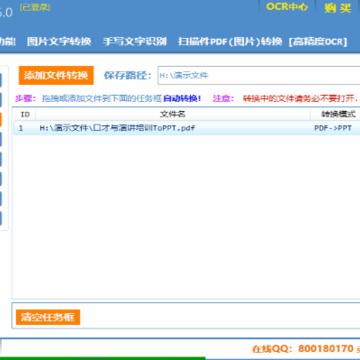
Task: Click the 转换模式 column header
Action: coord(335,114)
